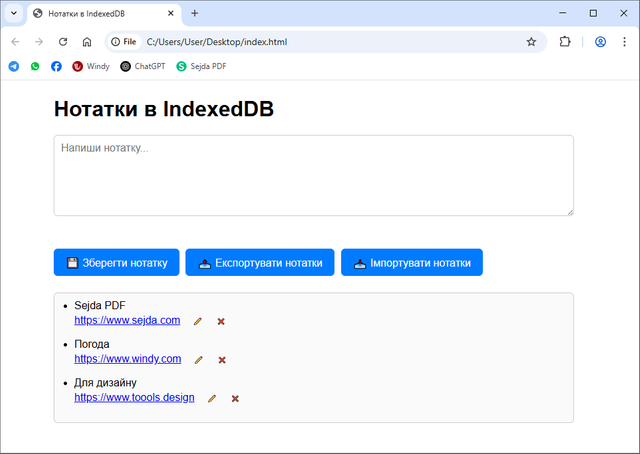Go forward in browser history
The image size is (640, 454).
(39, 42)
